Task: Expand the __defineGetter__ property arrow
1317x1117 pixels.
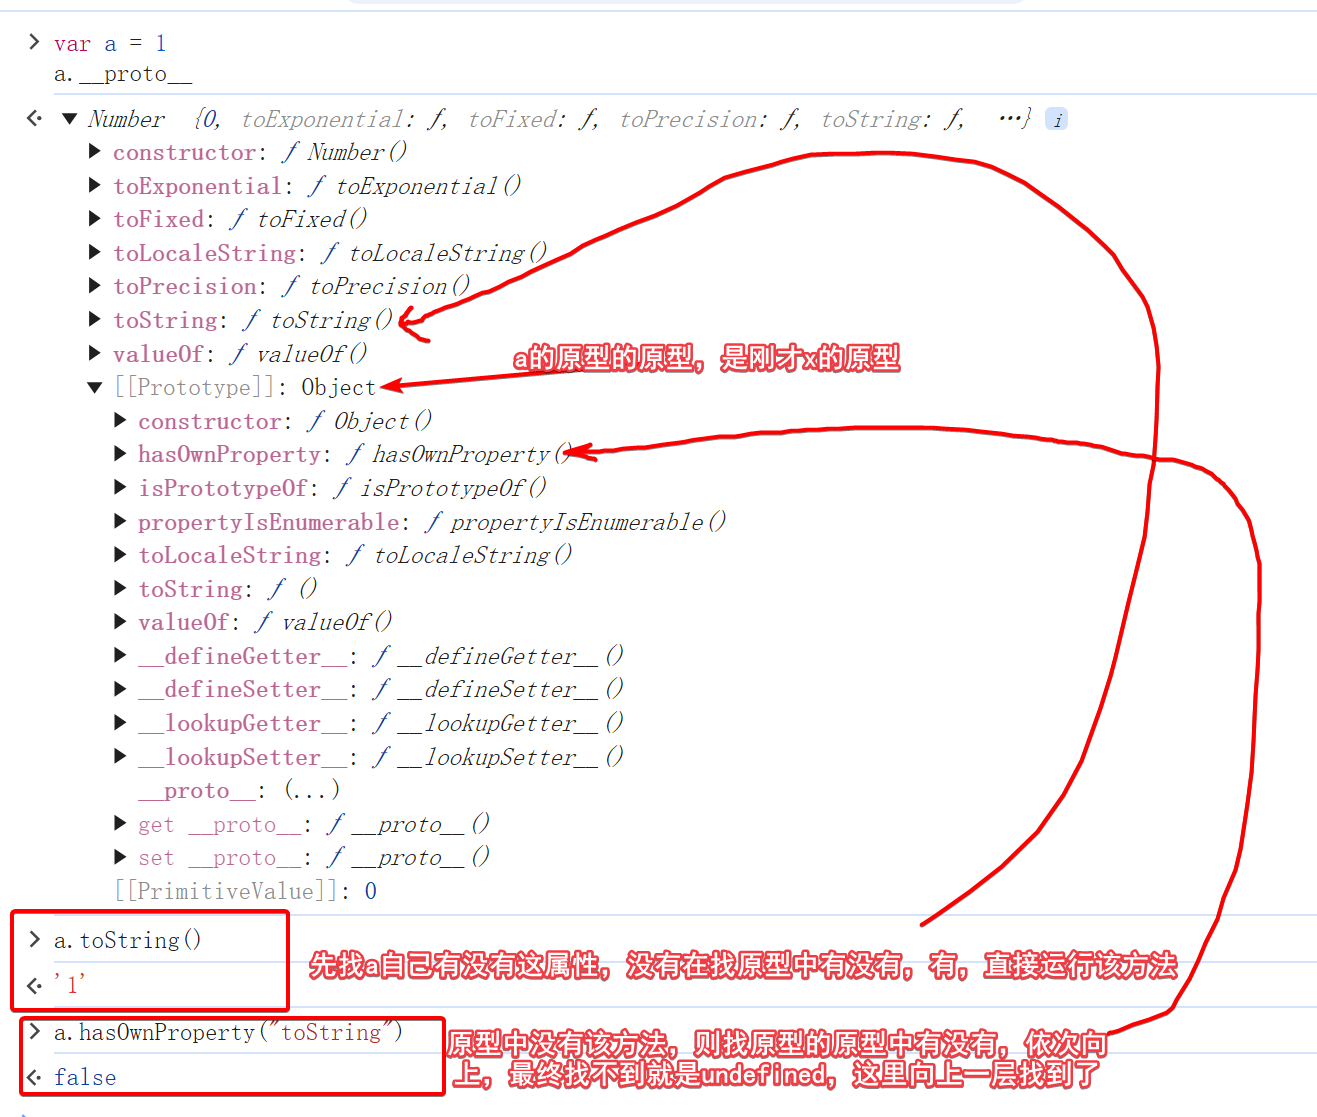Action: click(x=120, y=656)
